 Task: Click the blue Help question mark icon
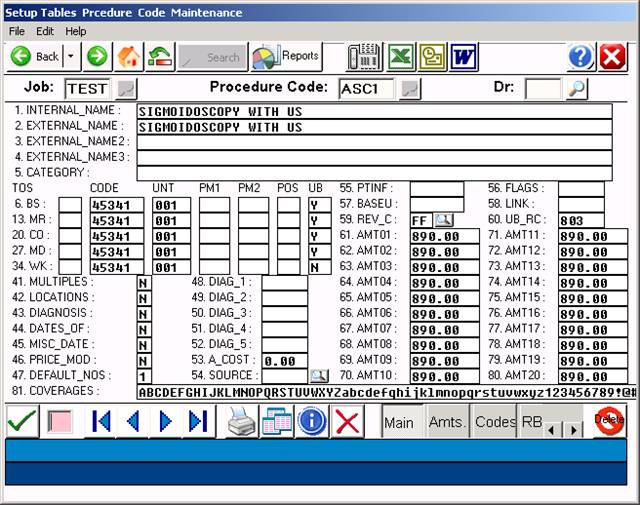point(581,57)
